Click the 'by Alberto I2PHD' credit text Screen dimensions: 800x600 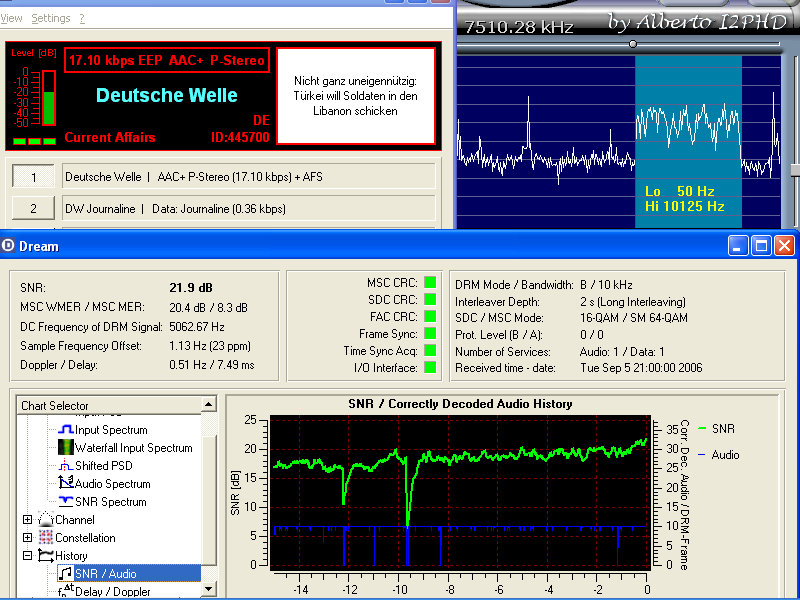click(697, 22)
